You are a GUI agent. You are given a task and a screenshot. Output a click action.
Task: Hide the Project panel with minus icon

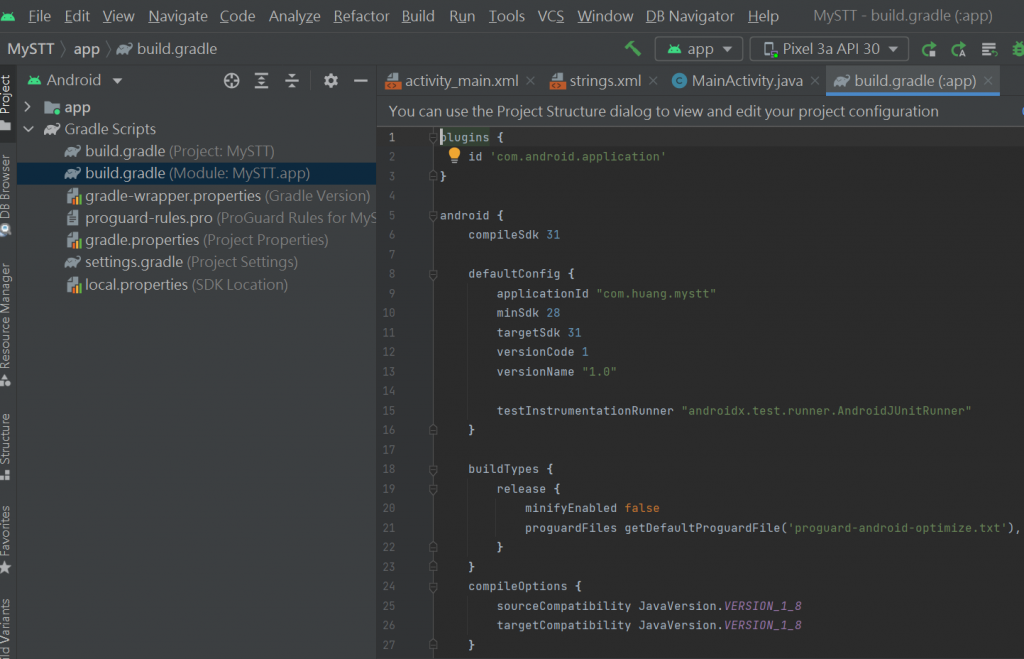coord(360,80)
